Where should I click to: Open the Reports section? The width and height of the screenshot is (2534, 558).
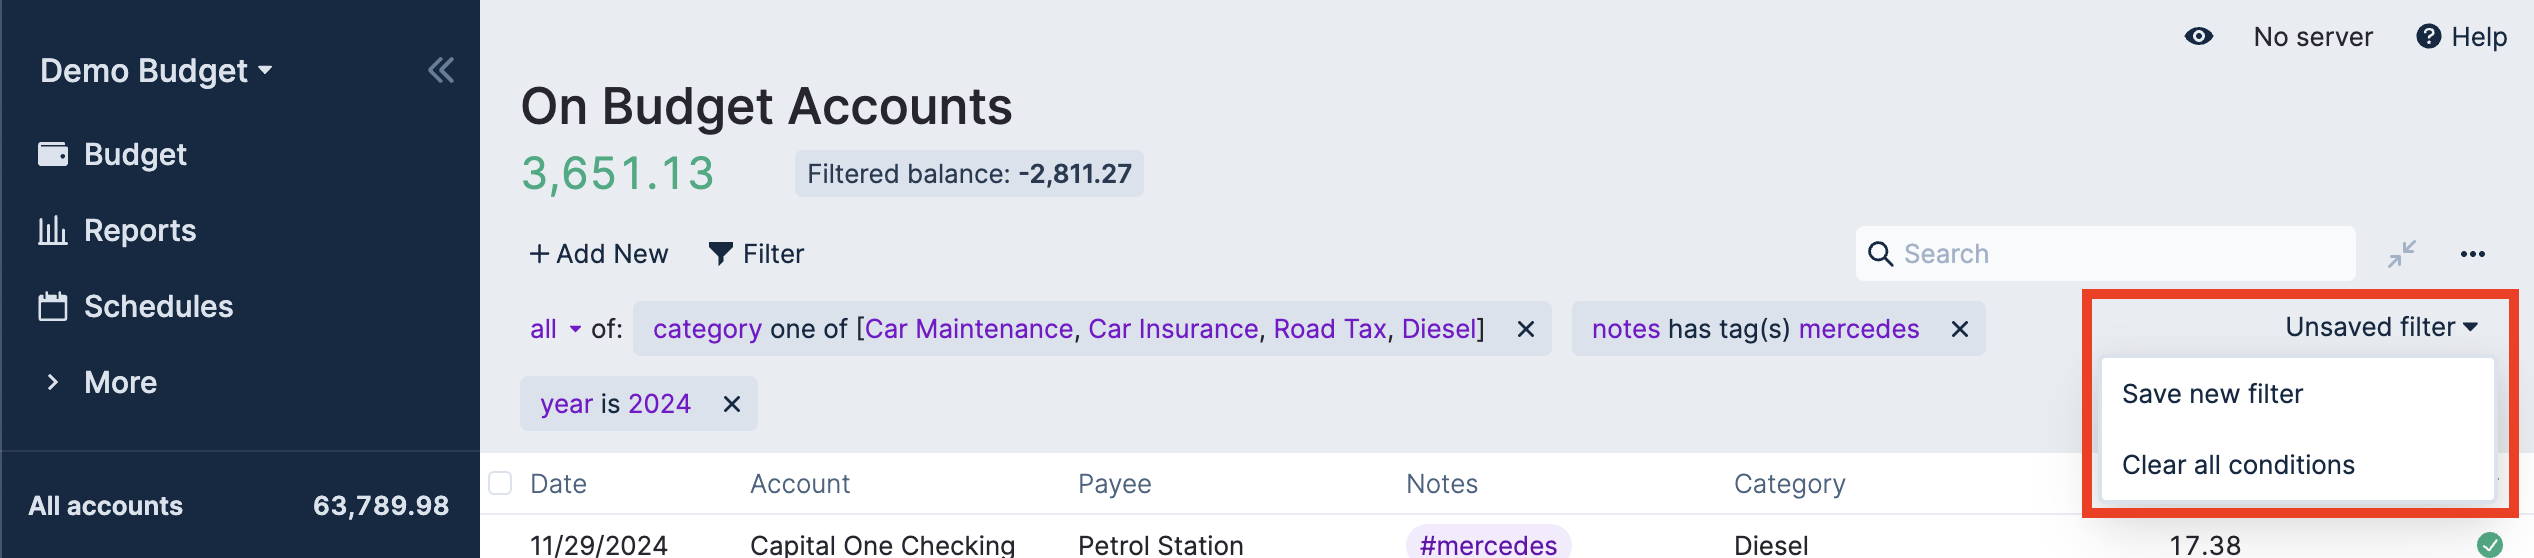coord(139,231)
